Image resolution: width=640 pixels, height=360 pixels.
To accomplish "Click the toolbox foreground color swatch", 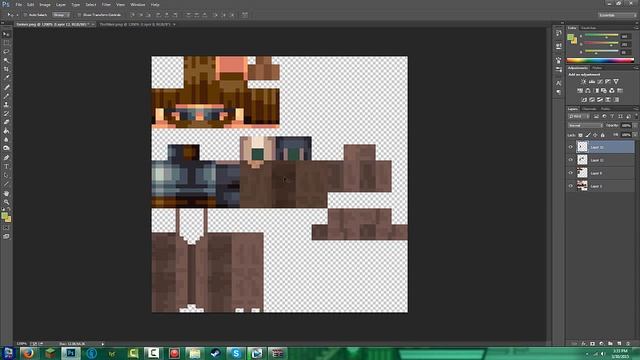I will pyautogui.click(x=4, y=216).
